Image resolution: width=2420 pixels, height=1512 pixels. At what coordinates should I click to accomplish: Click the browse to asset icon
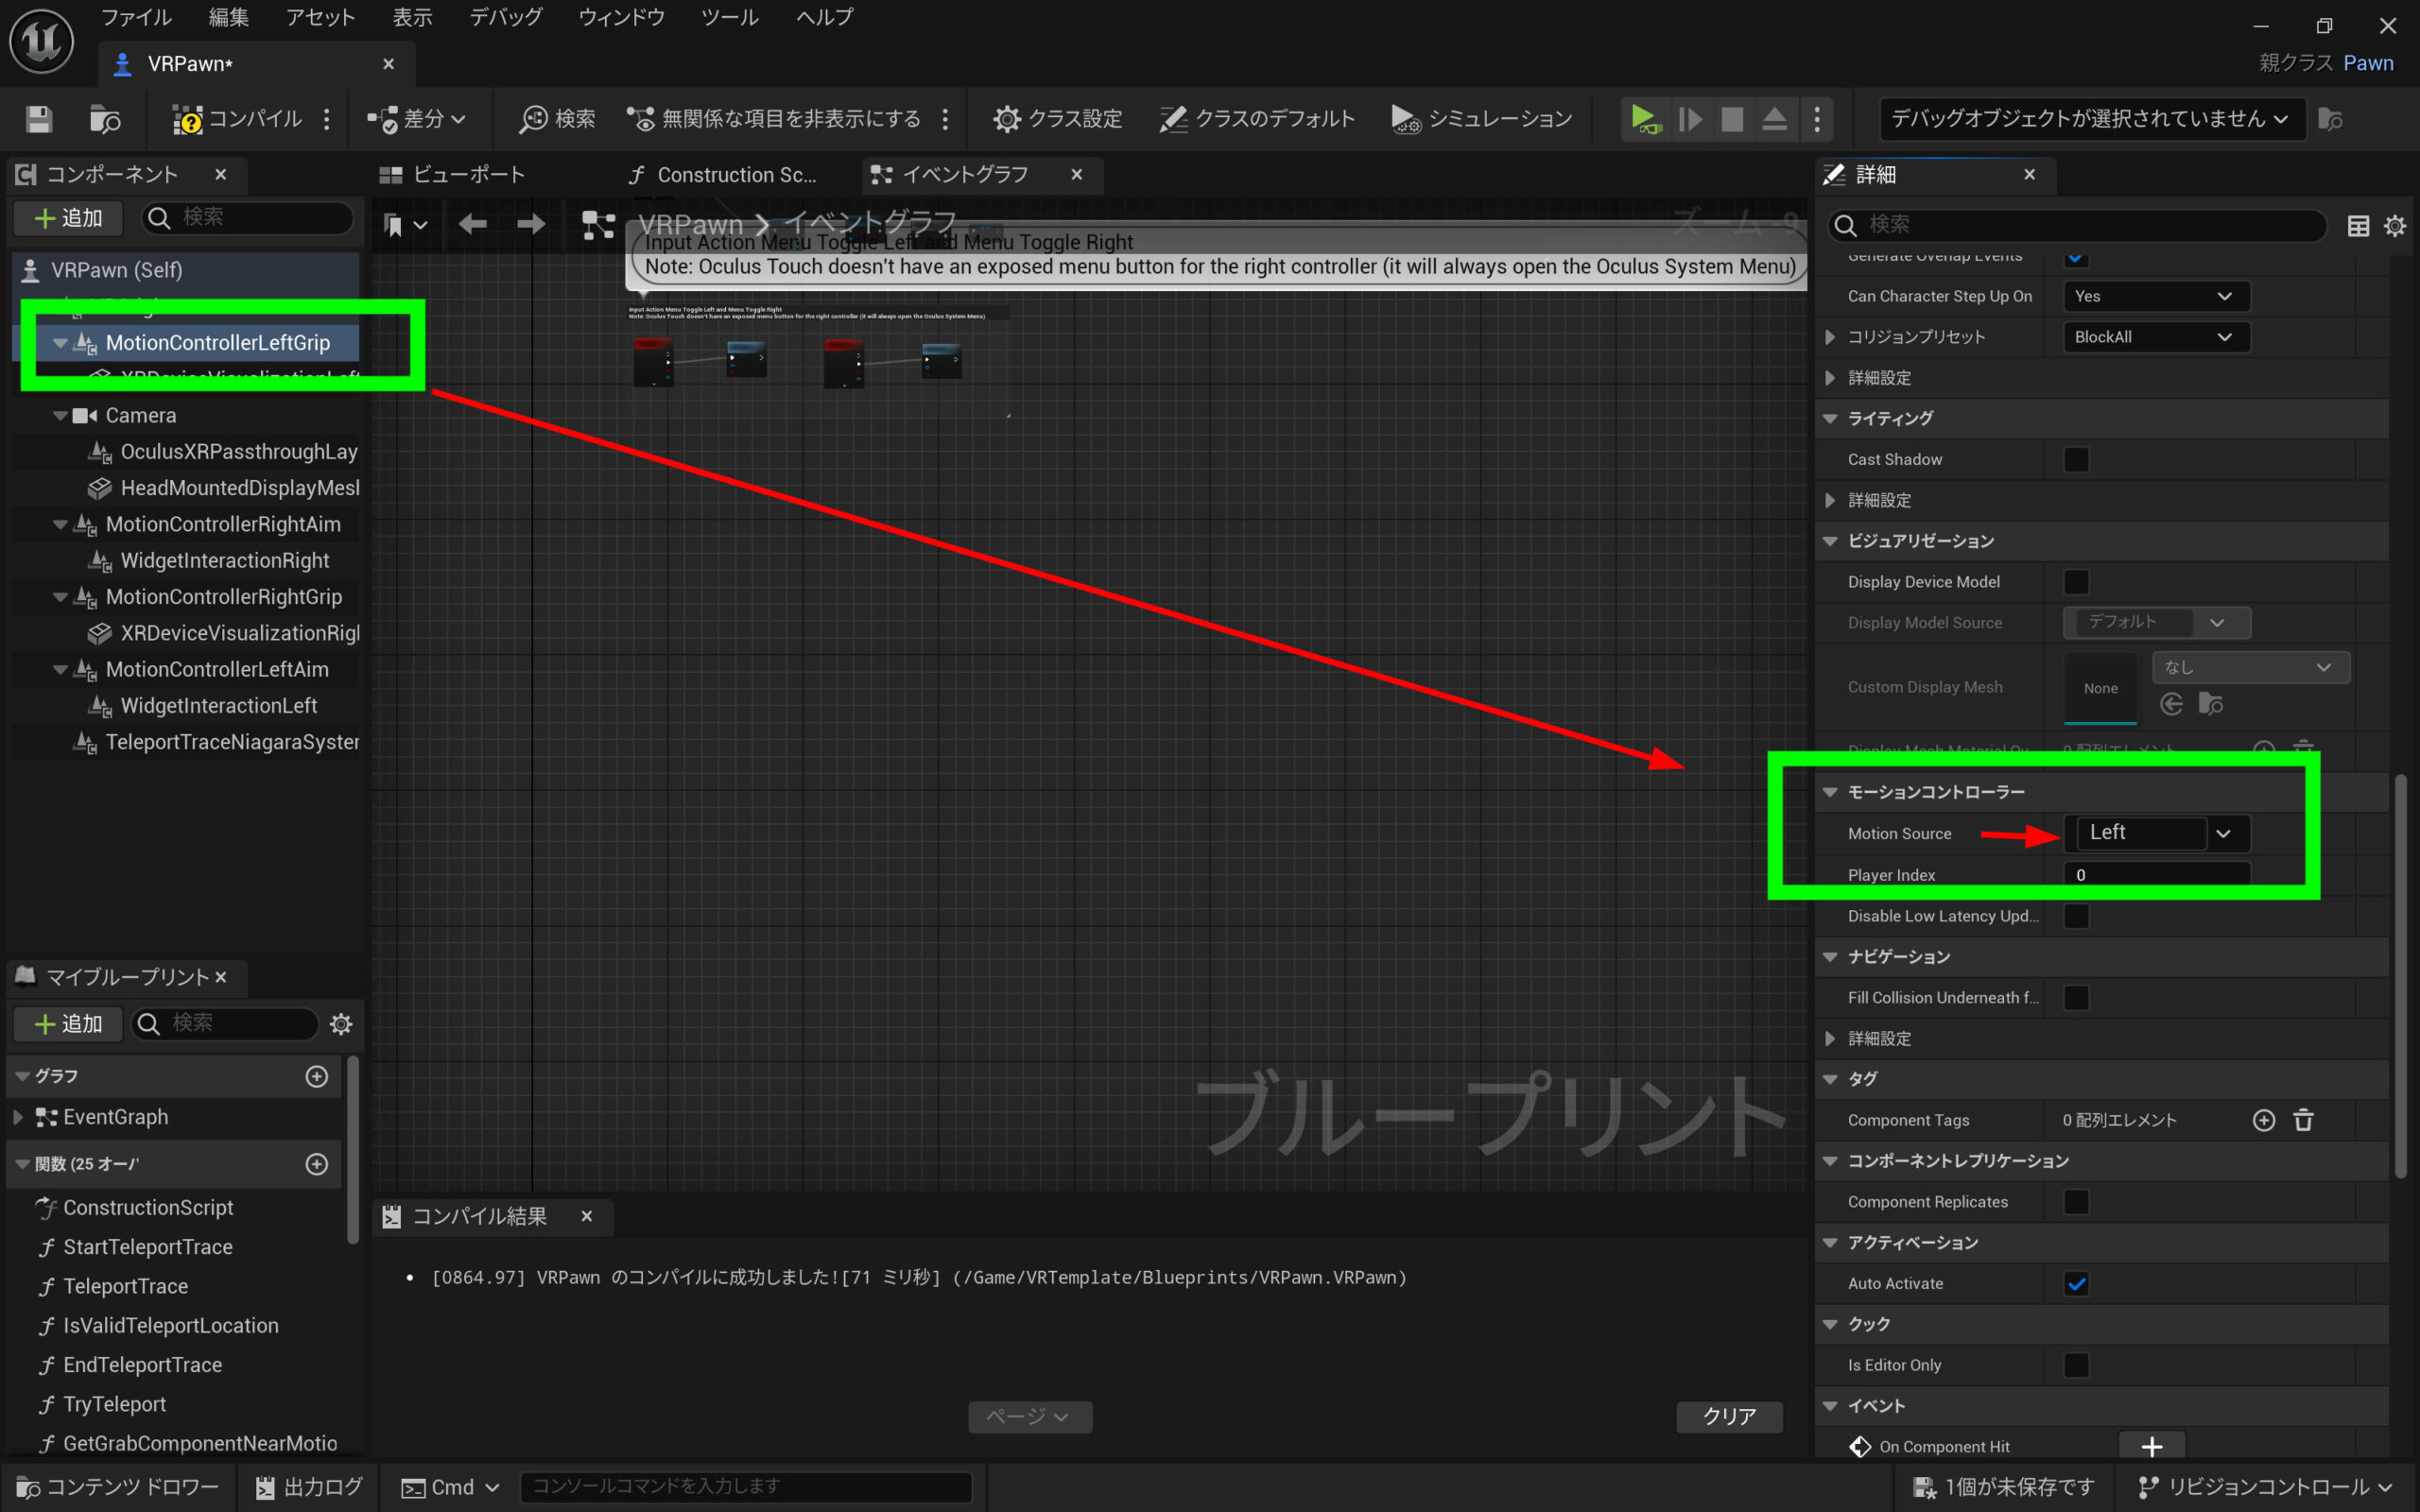click(105, 119)
